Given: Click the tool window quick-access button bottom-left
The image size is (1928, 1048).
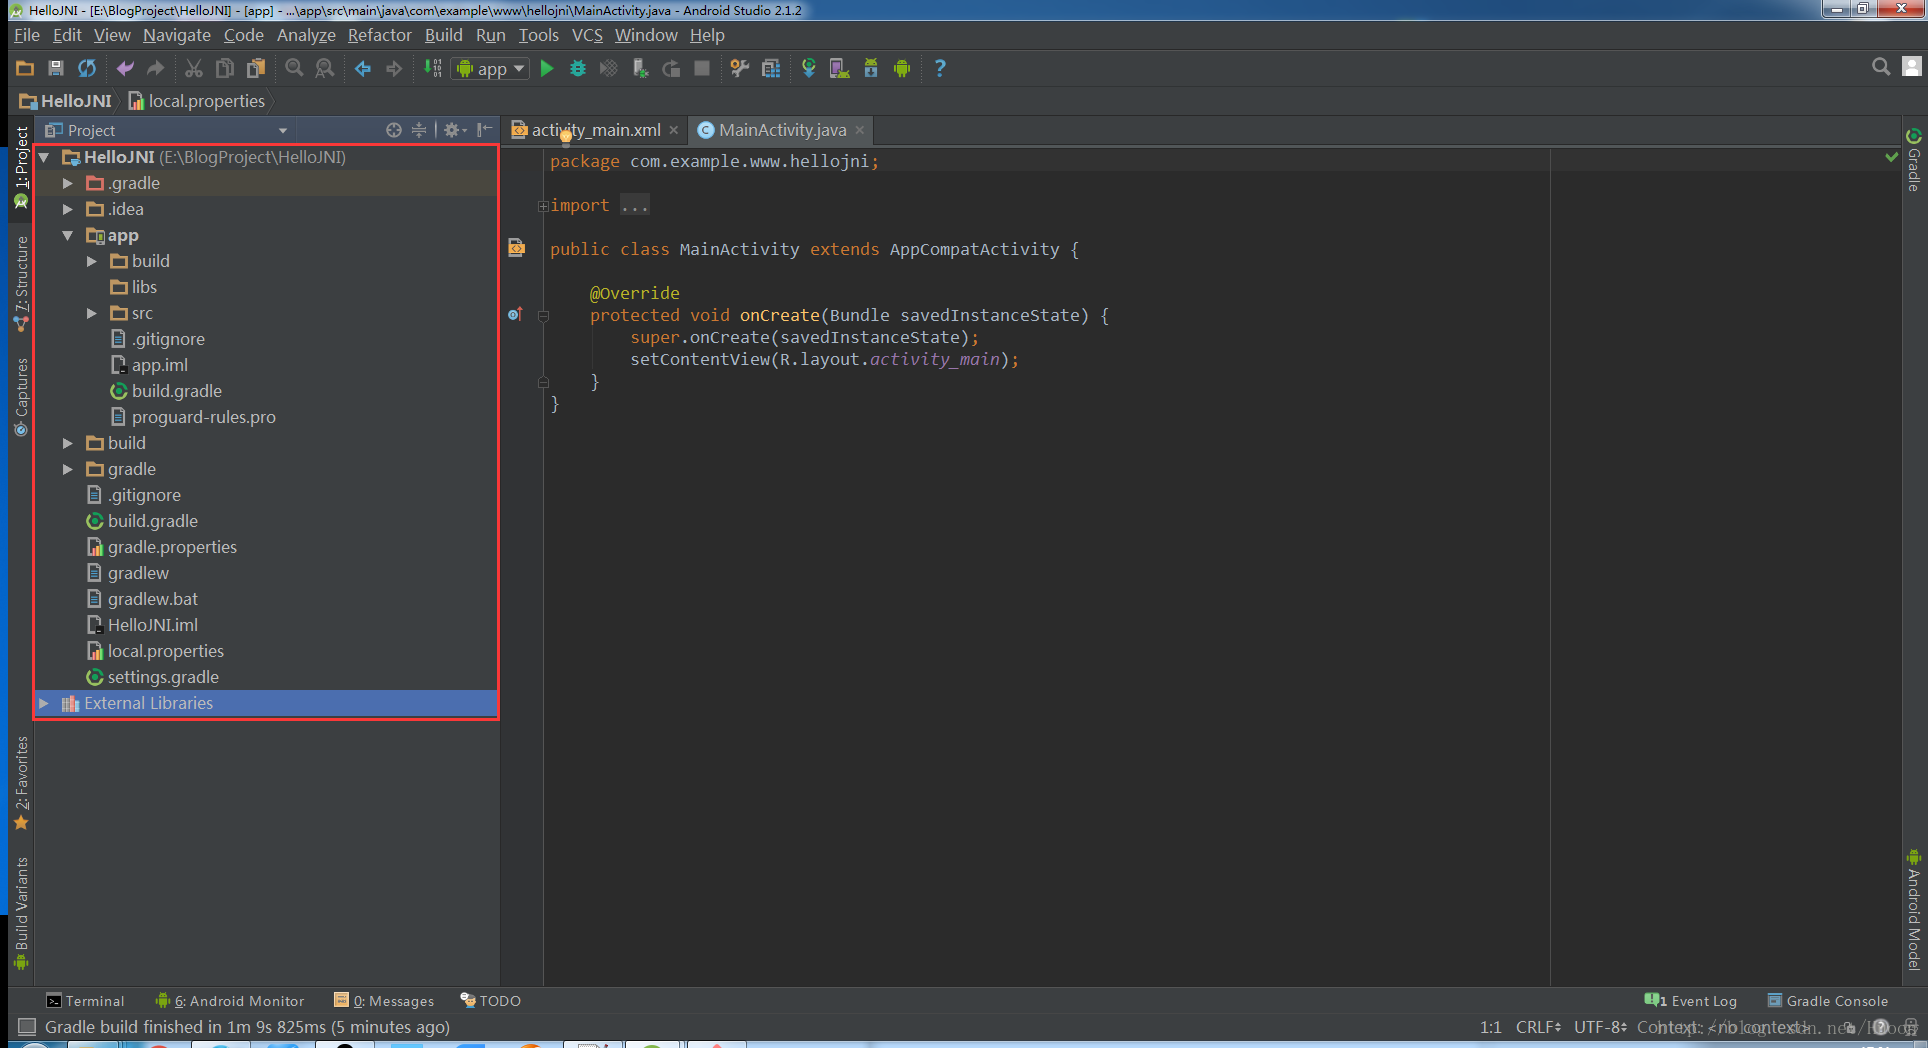Looking at the screenshot, I should pos(27,1027).
